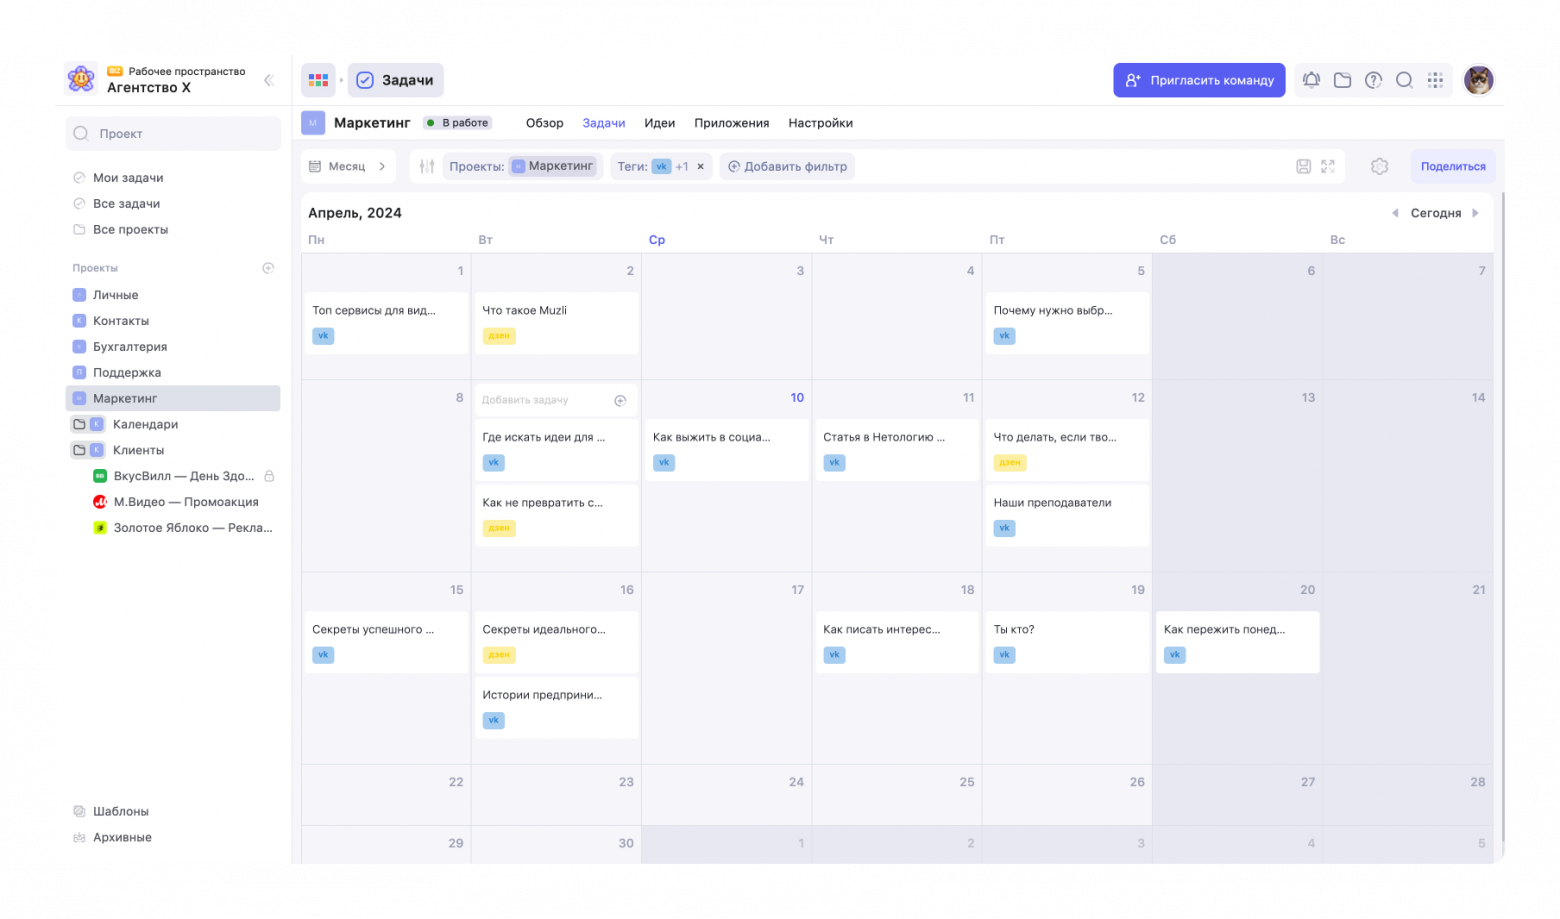The image size is (1560, 919).
Task: Click the save filter floppy disk icon
Action: pyautogui.click(x=1303, y=167)
